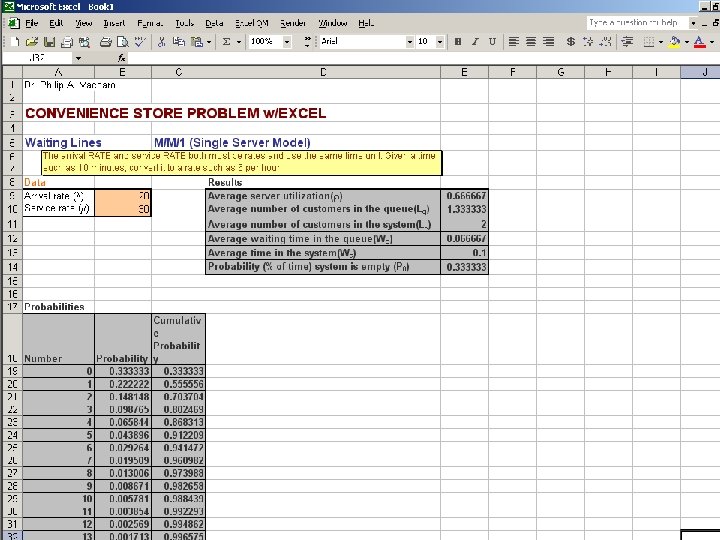This screenshot has height=540, width=720.
Task: Toggle Italic formatting
Action: coord(475,42)
